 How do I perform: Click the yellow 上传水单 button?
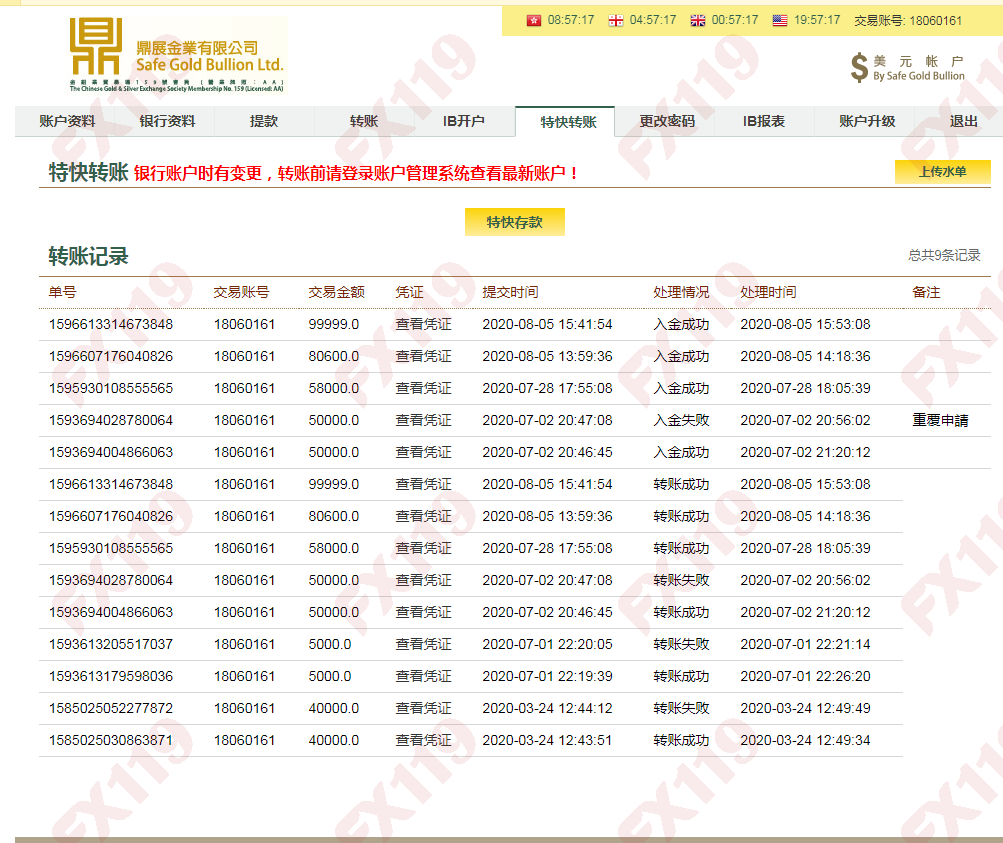(942, 172)
